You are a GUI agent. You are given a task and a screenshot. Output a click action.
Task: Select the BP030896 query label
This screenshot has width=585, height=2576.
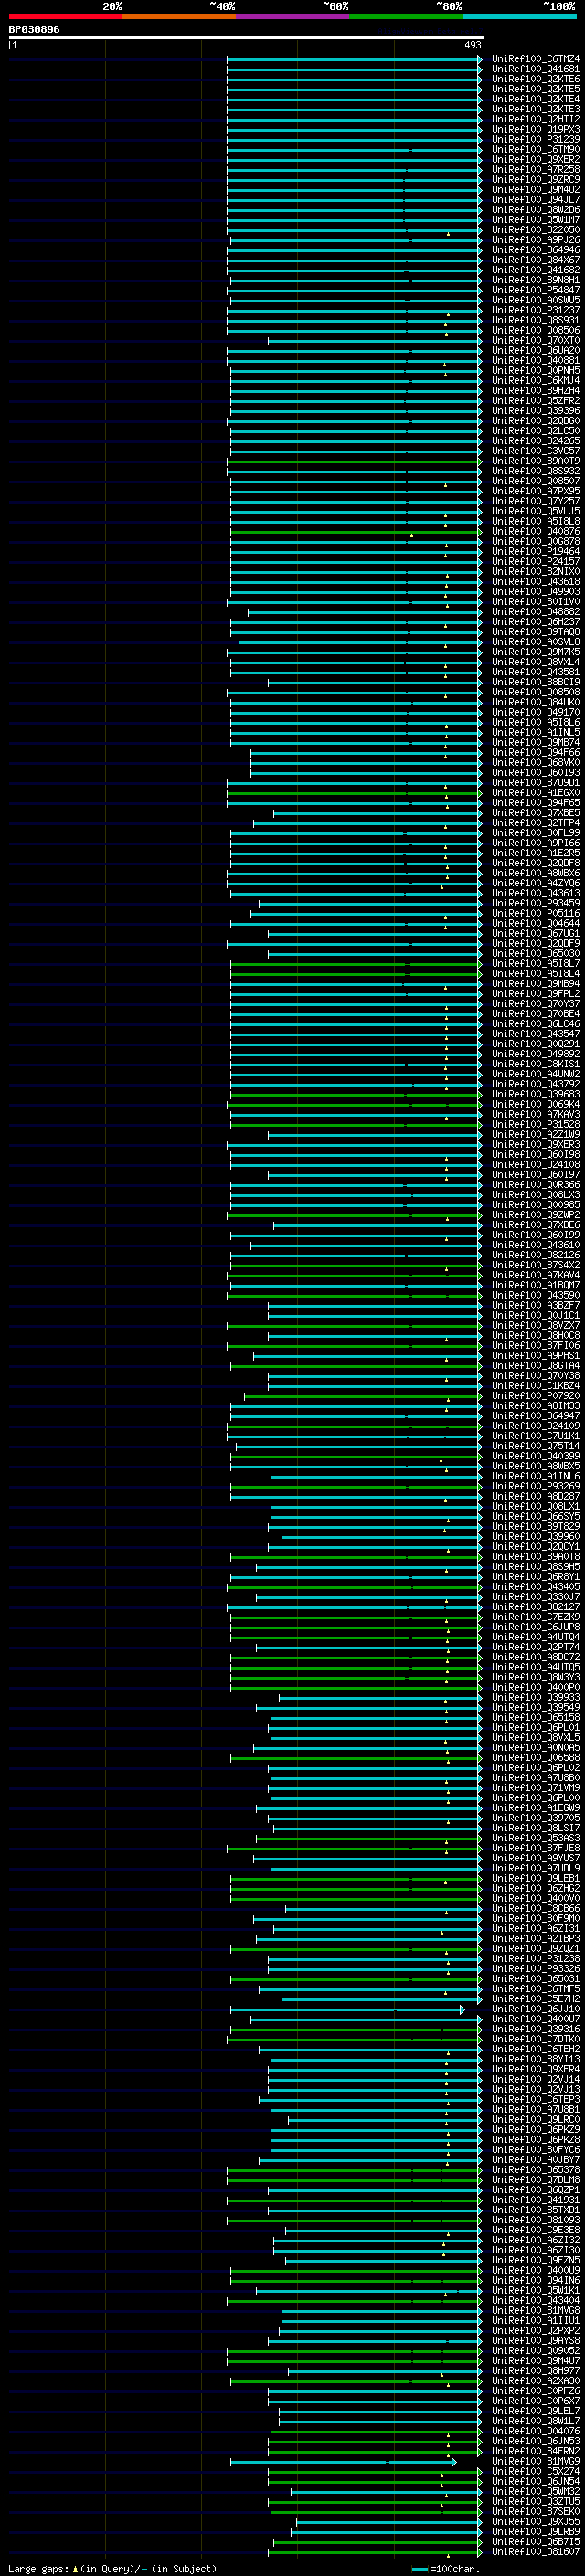tap(34, 30)
